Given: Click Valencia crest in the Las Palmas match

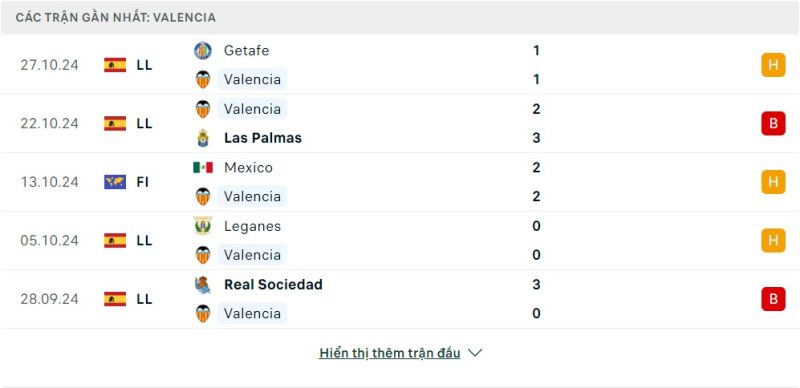Looking at the screenshot, I should 203,109.
